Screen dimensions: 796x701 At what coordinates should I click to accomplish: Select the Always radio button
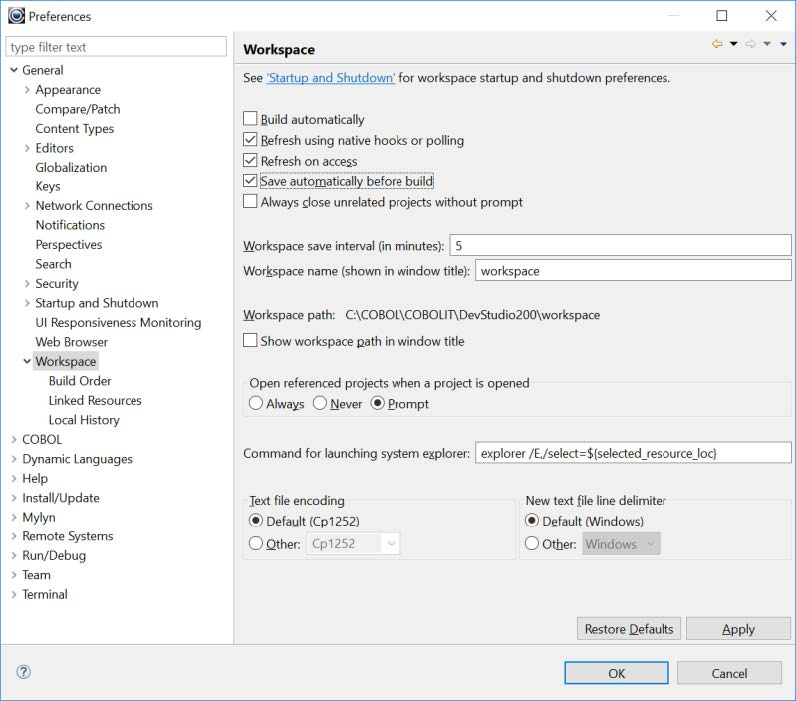[256, 404]
